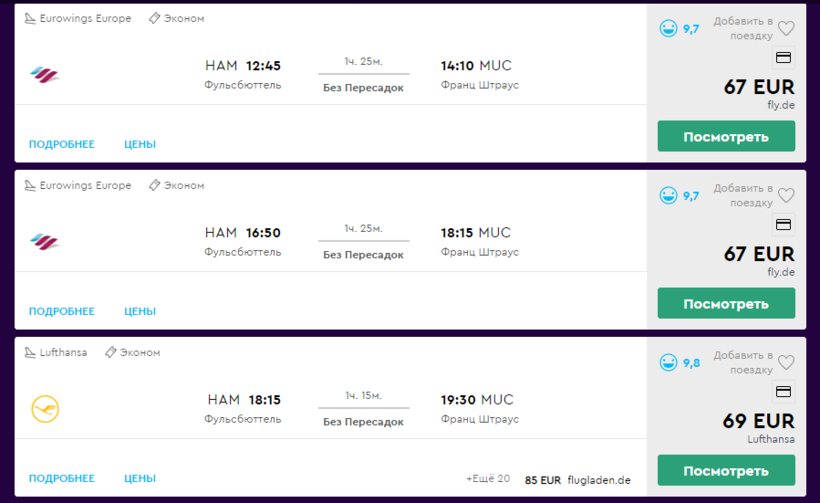Screen dimensions: 820x503
Task: Click the payment card icon for 16:50 flight
Action: click(784, 225)
